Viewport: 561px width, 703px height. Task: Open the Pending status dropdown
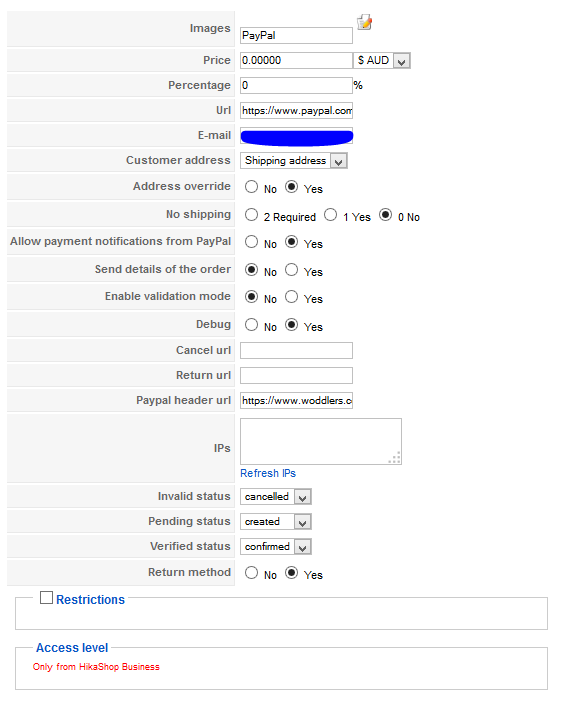click(276, 522)
